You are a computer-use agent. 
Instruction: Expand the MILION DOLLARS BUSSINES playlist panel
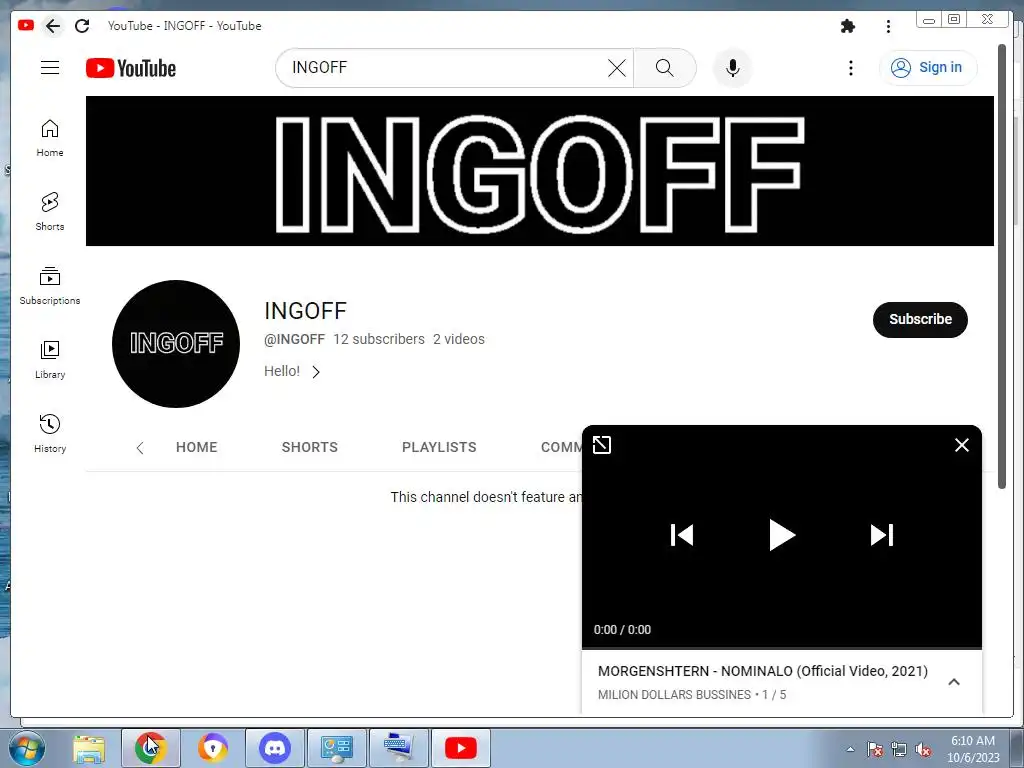point(953,682)
